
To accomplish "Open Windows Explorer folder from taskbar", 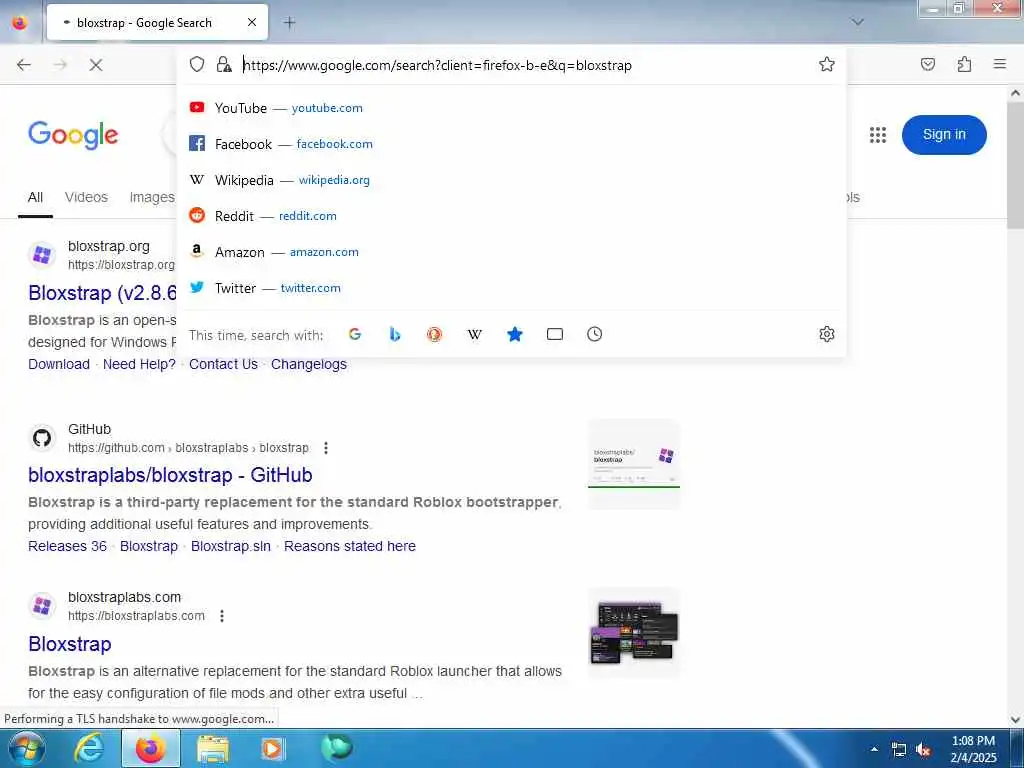I will point(213,748).
